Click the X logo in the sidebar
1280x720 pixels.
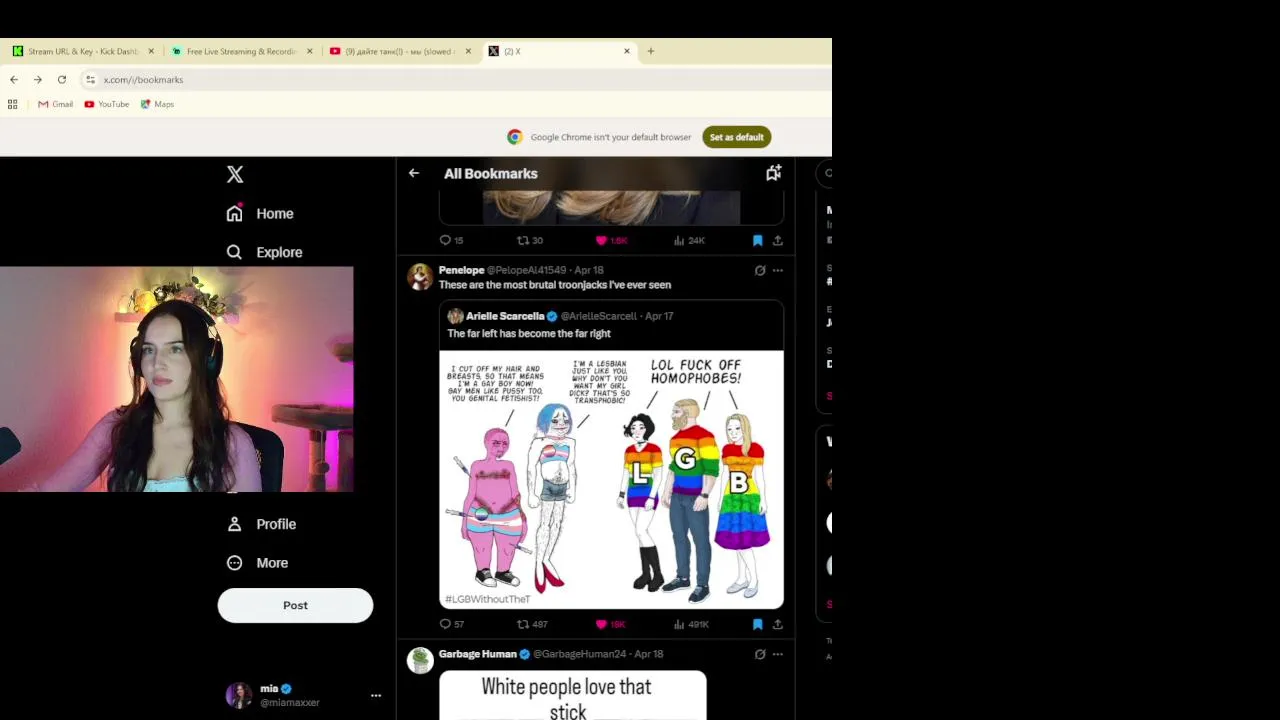click(x=235, y=174)
